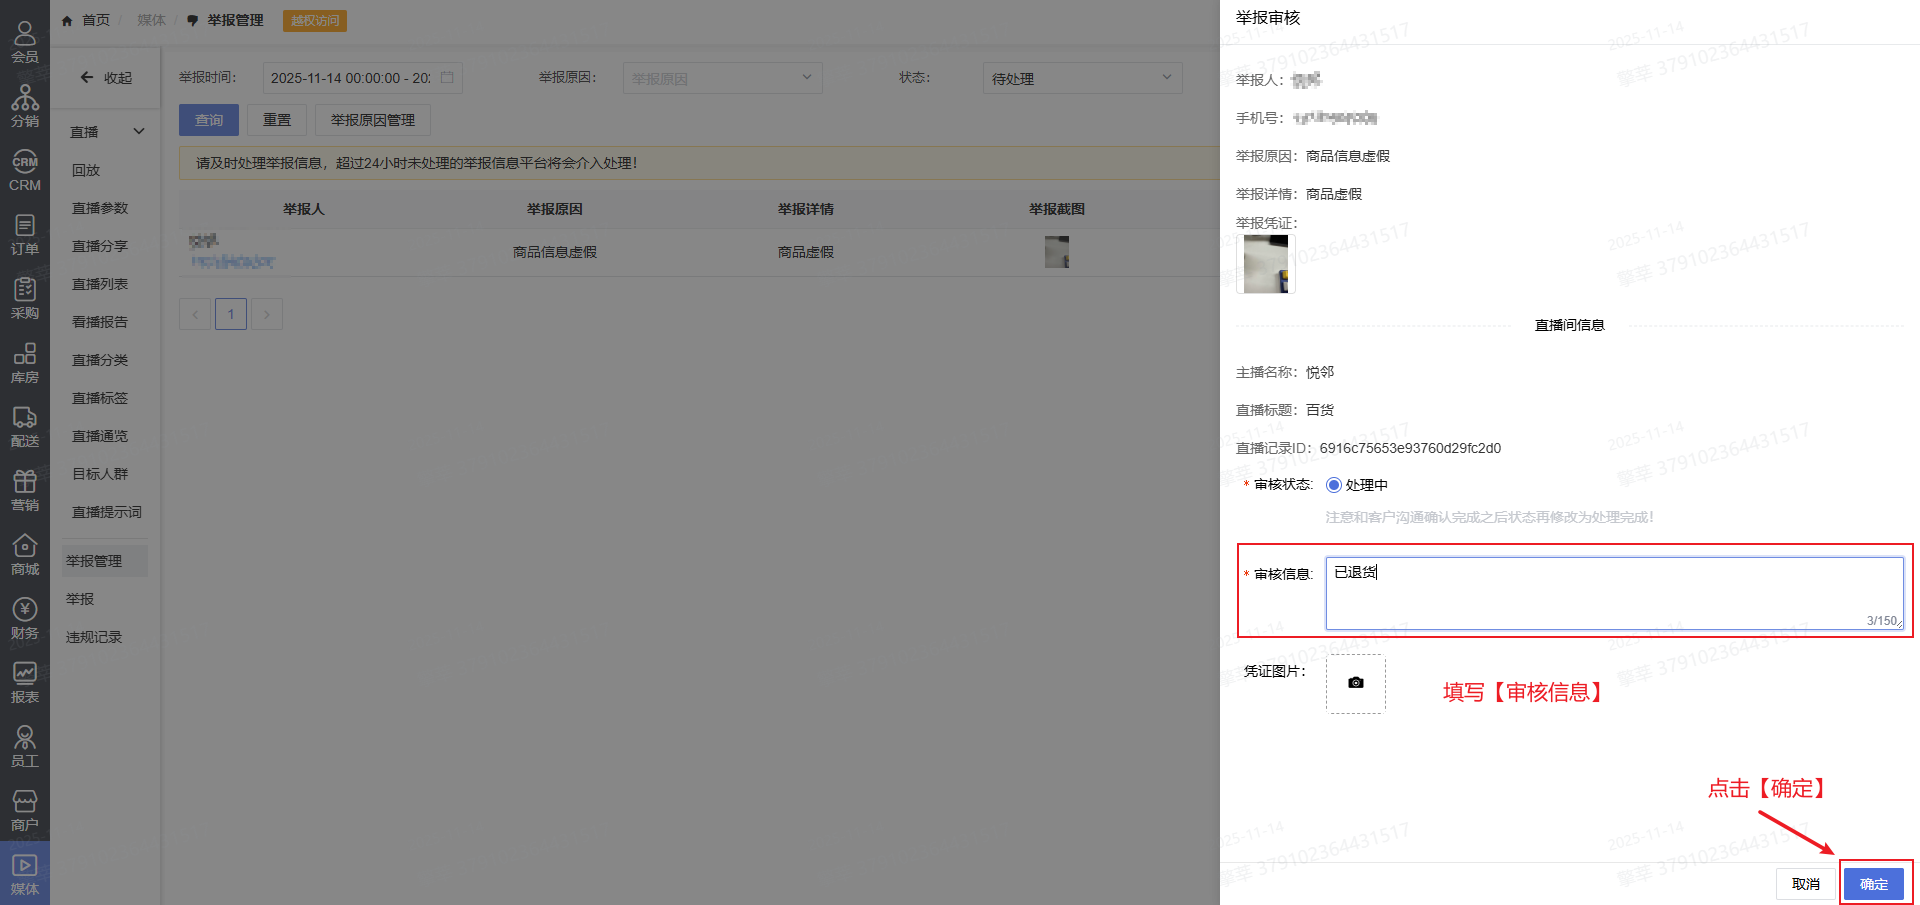Open the CRM sidebar icon
1920x905 pixels.
(x=25, y=170)
